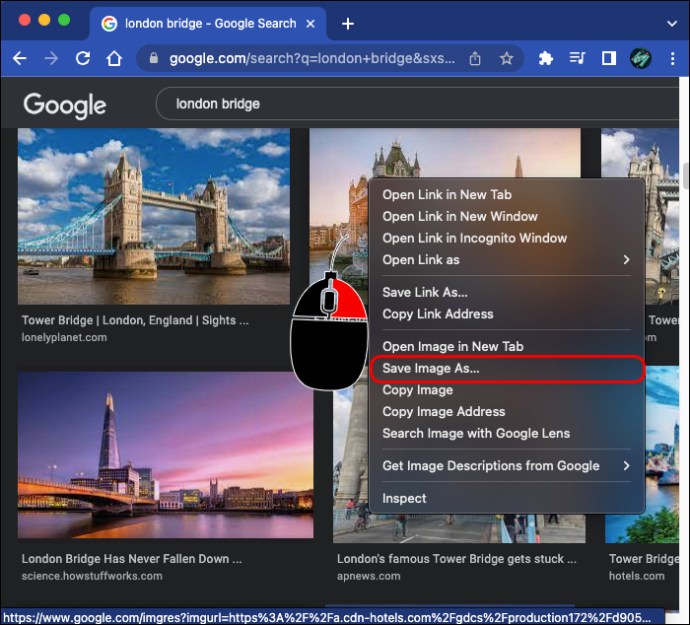Open the Shard sunset London Bridge thumbnail
The height and width of the screenshot is (625, 690).
coord(165,455)
